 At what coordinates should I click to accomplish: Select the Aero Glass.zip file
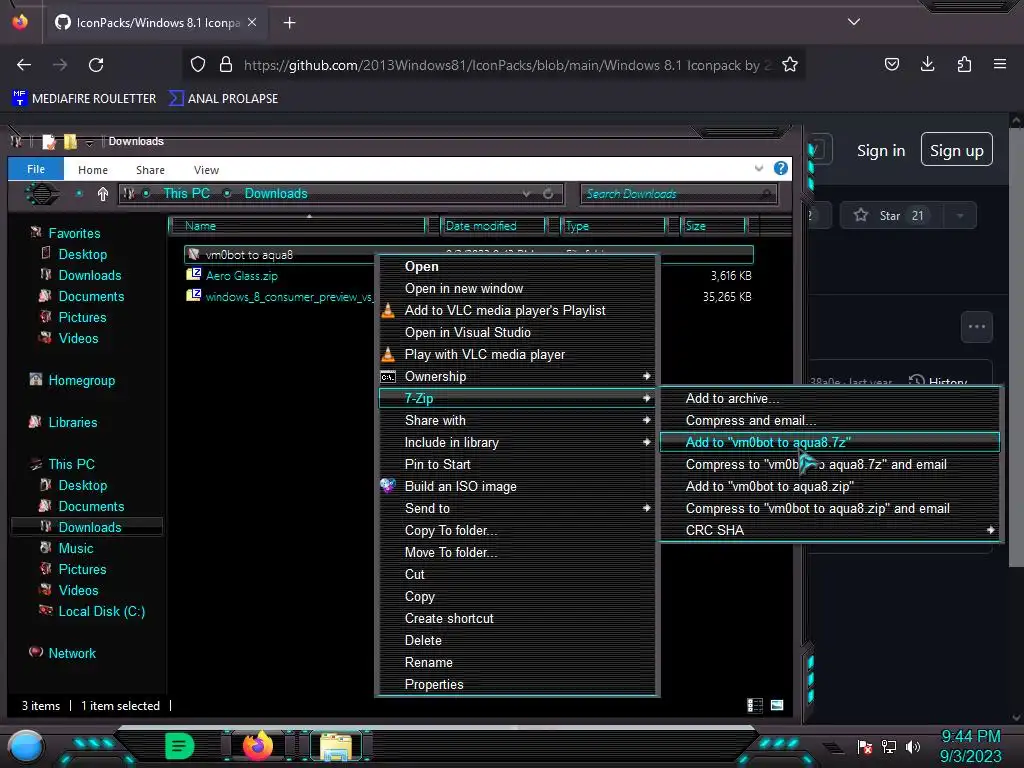pyautogui.click(x=242, y=276)
